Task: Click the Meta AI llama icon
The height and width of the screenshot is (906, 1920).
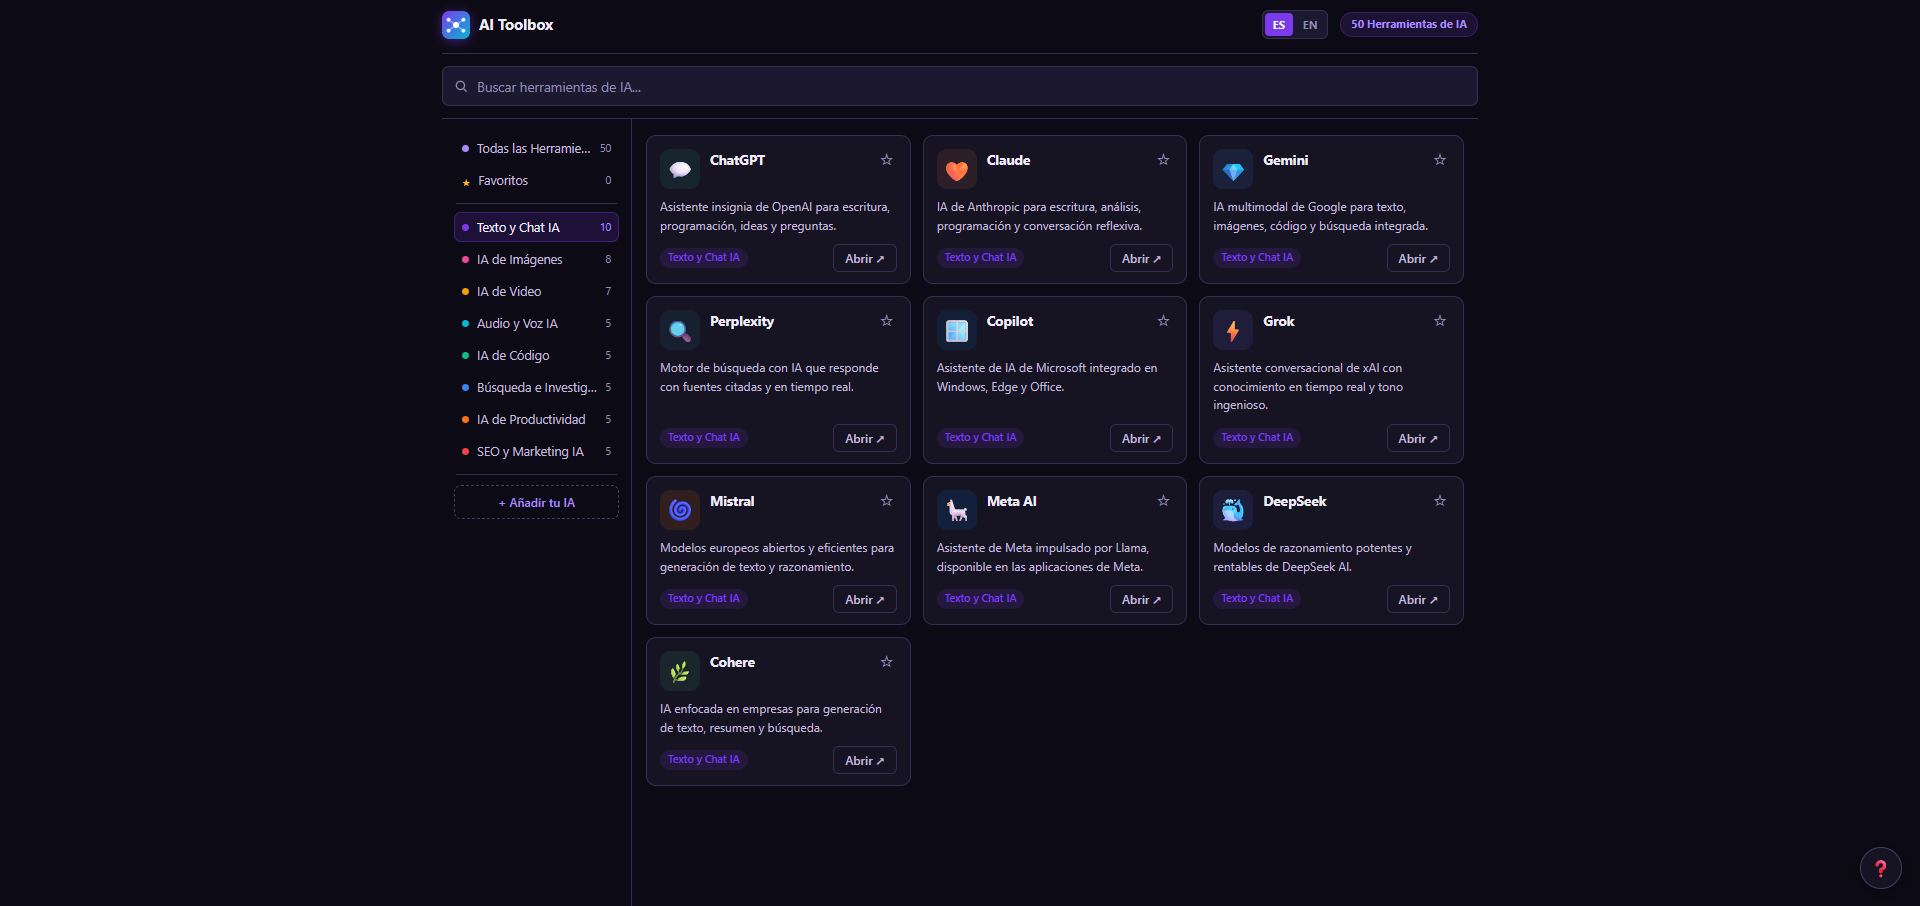Action: 957,510
